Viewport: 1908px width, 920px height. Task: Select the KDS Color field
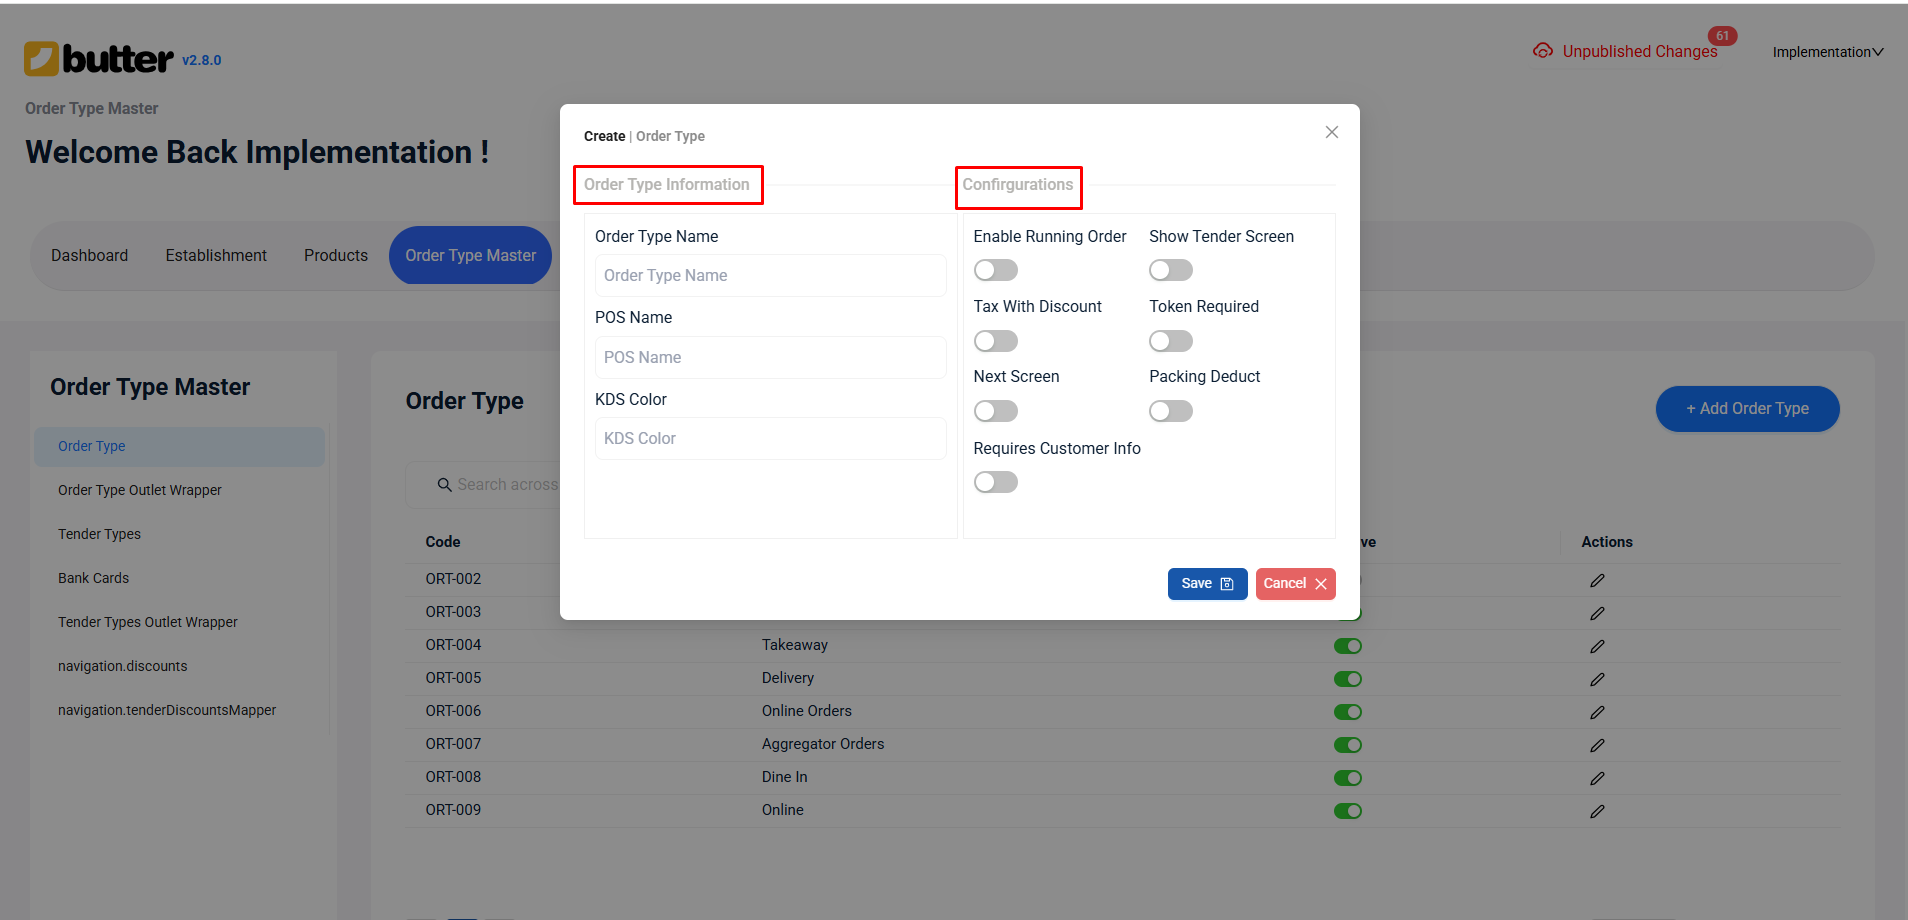770,438
